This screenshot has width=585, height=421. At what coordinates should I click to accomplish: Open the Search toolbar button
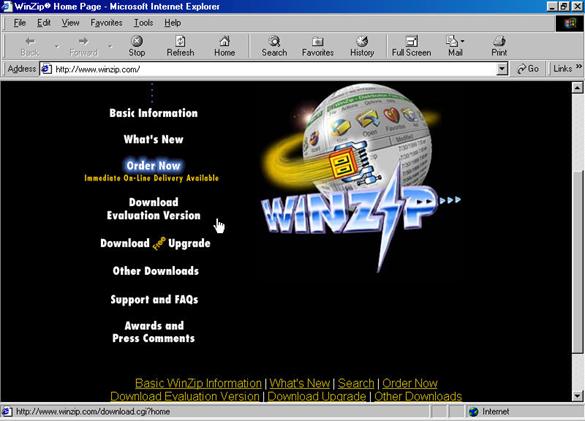274,46
